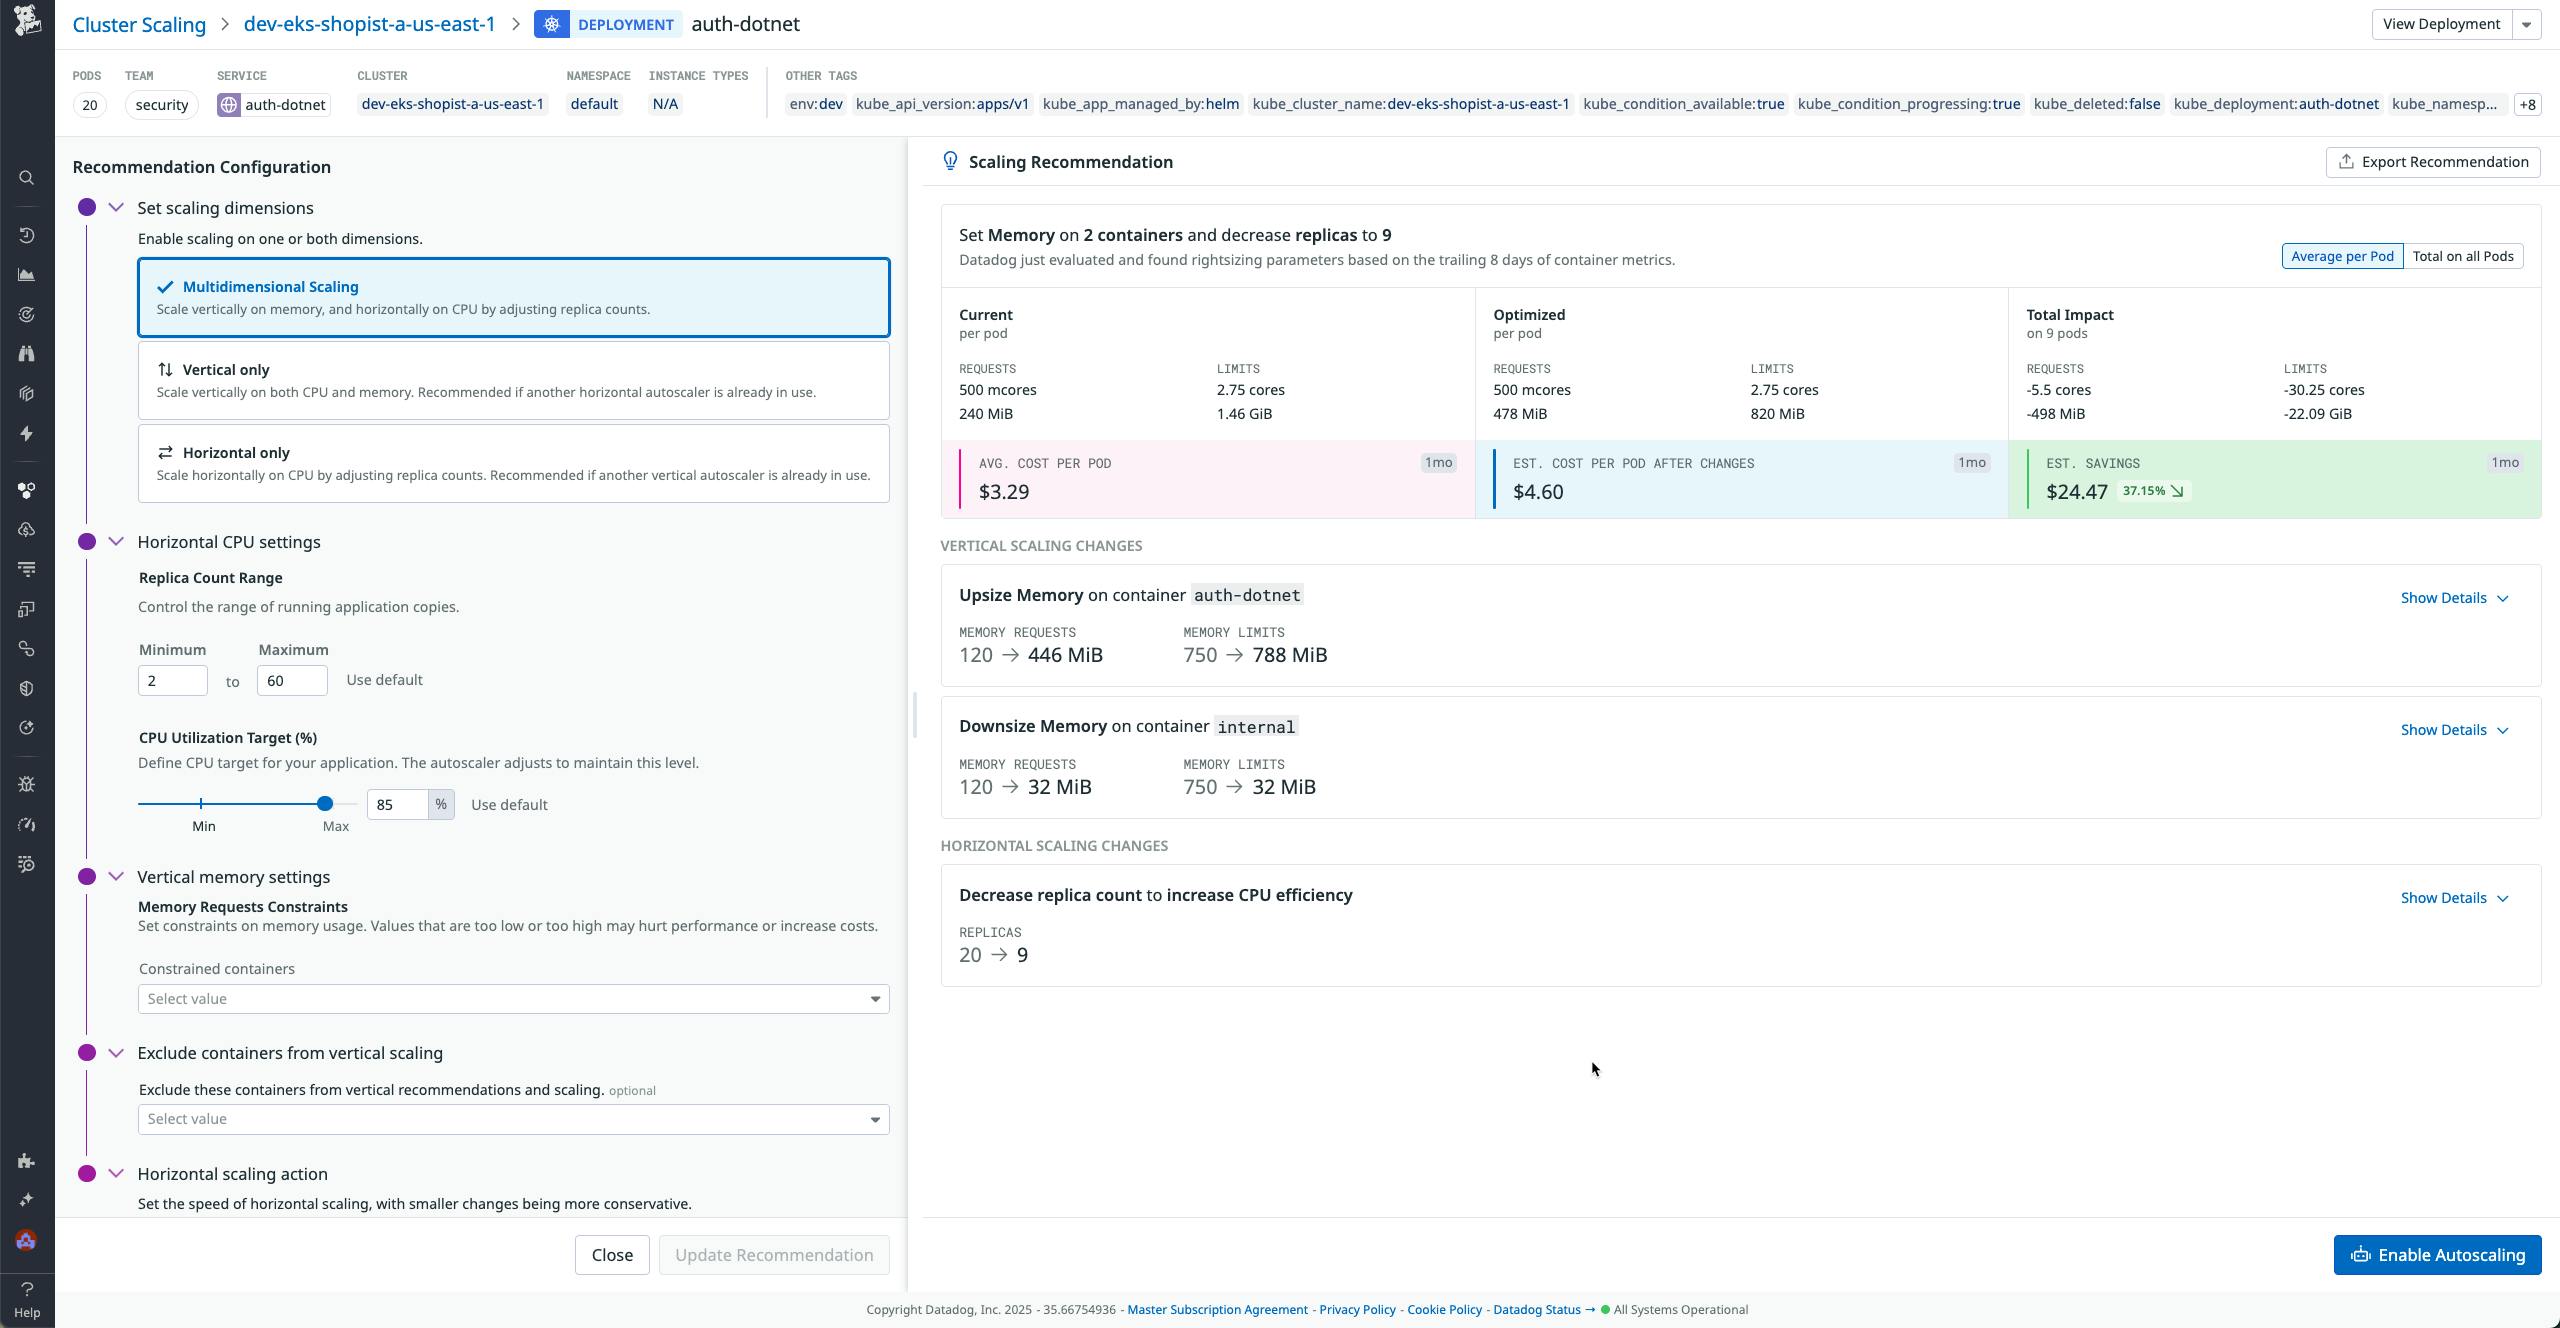Open the Security shield icon in sidebar

point(26,687)
